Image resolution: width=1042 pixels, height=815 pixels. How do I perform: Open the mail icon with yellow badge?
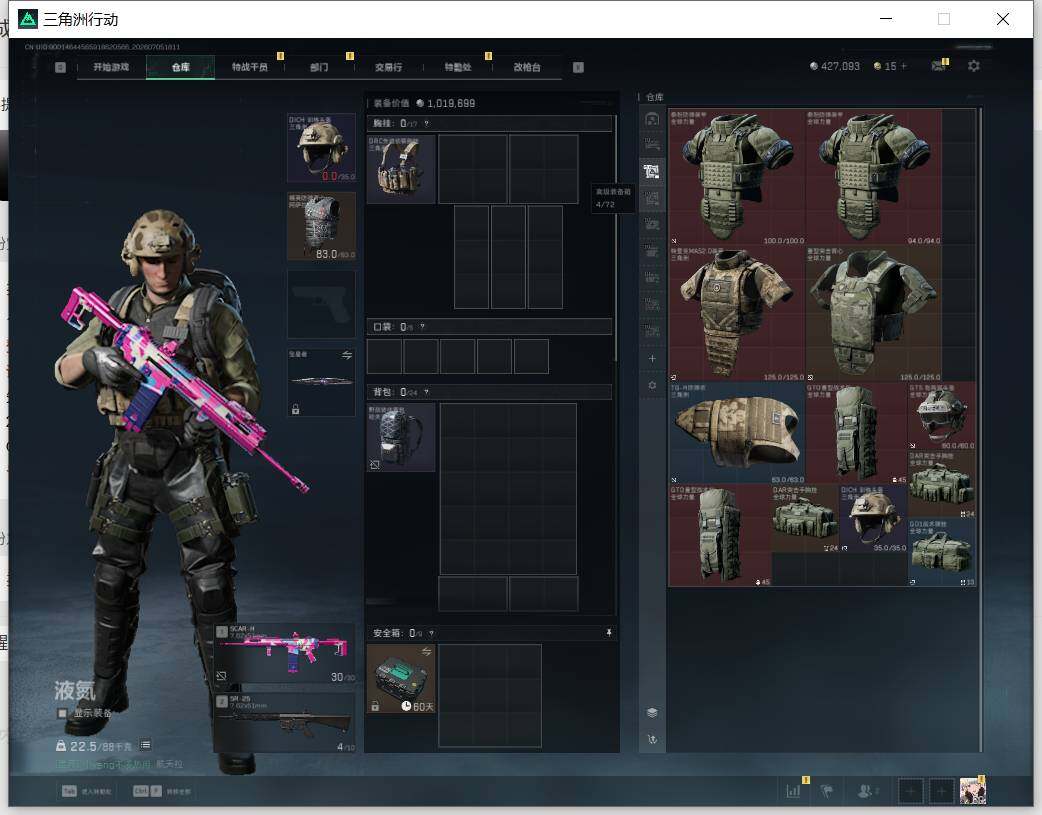[938, 66]
